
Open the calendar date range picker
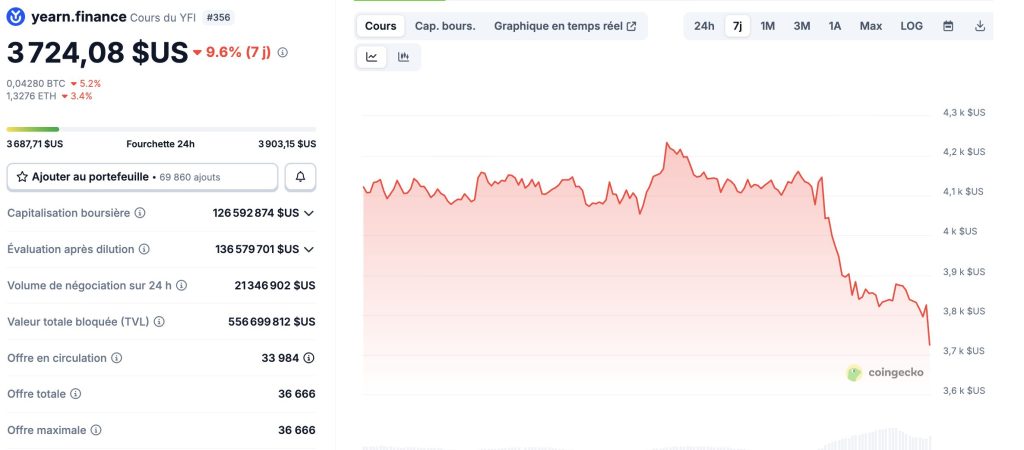[948, 26]
